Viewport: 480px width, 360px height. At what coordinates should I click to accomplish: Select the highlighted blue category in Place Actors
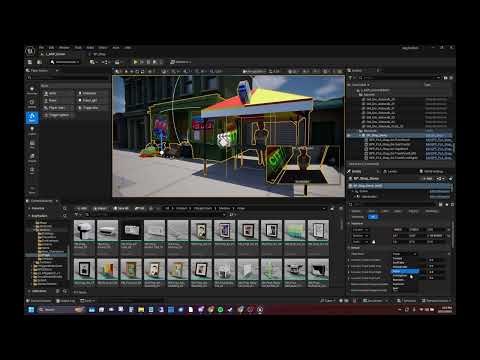tap(32, 117)
